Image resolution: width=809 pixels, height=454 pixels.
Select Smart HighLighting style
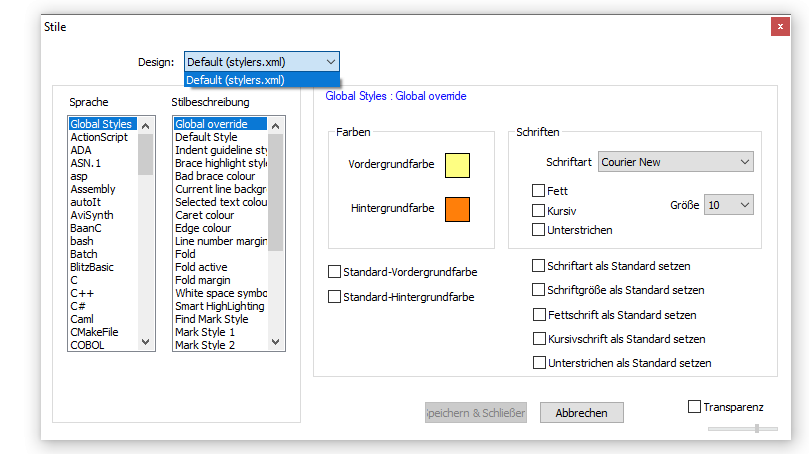point(220,306)
